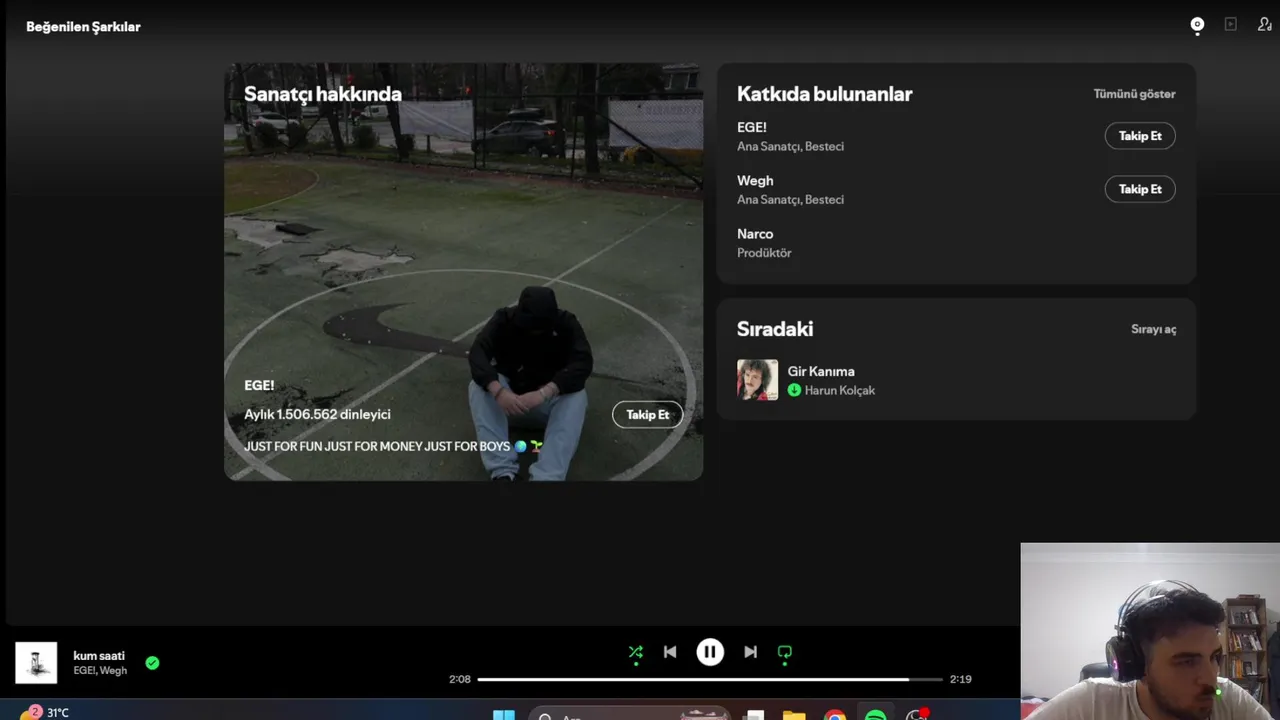1280x720 pixels.
Task: Click the monthly listeners text 1.506.562
Action: pos(317,414)
